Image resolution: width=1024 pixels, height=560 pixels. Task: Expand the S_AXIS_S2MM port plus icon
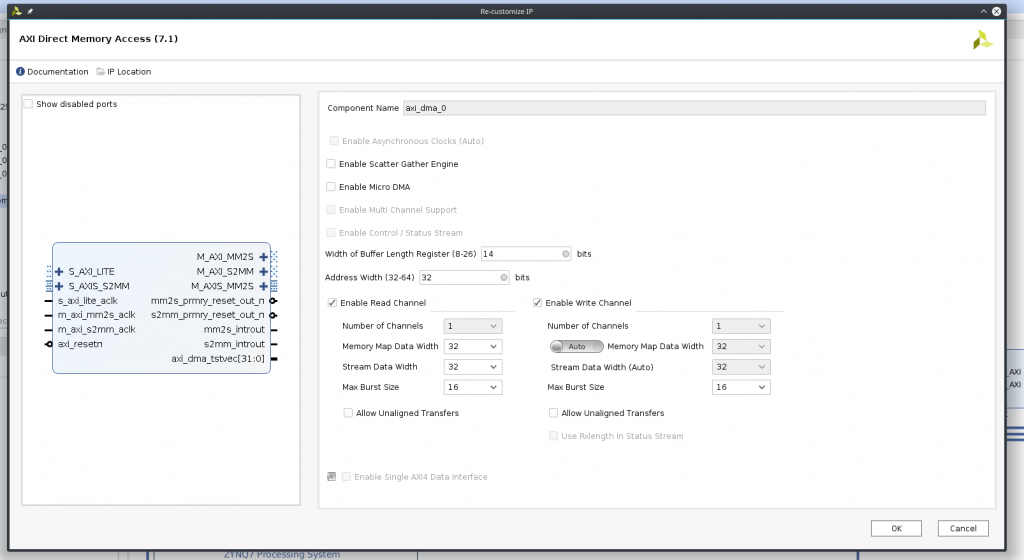click(x=59, y=287)
